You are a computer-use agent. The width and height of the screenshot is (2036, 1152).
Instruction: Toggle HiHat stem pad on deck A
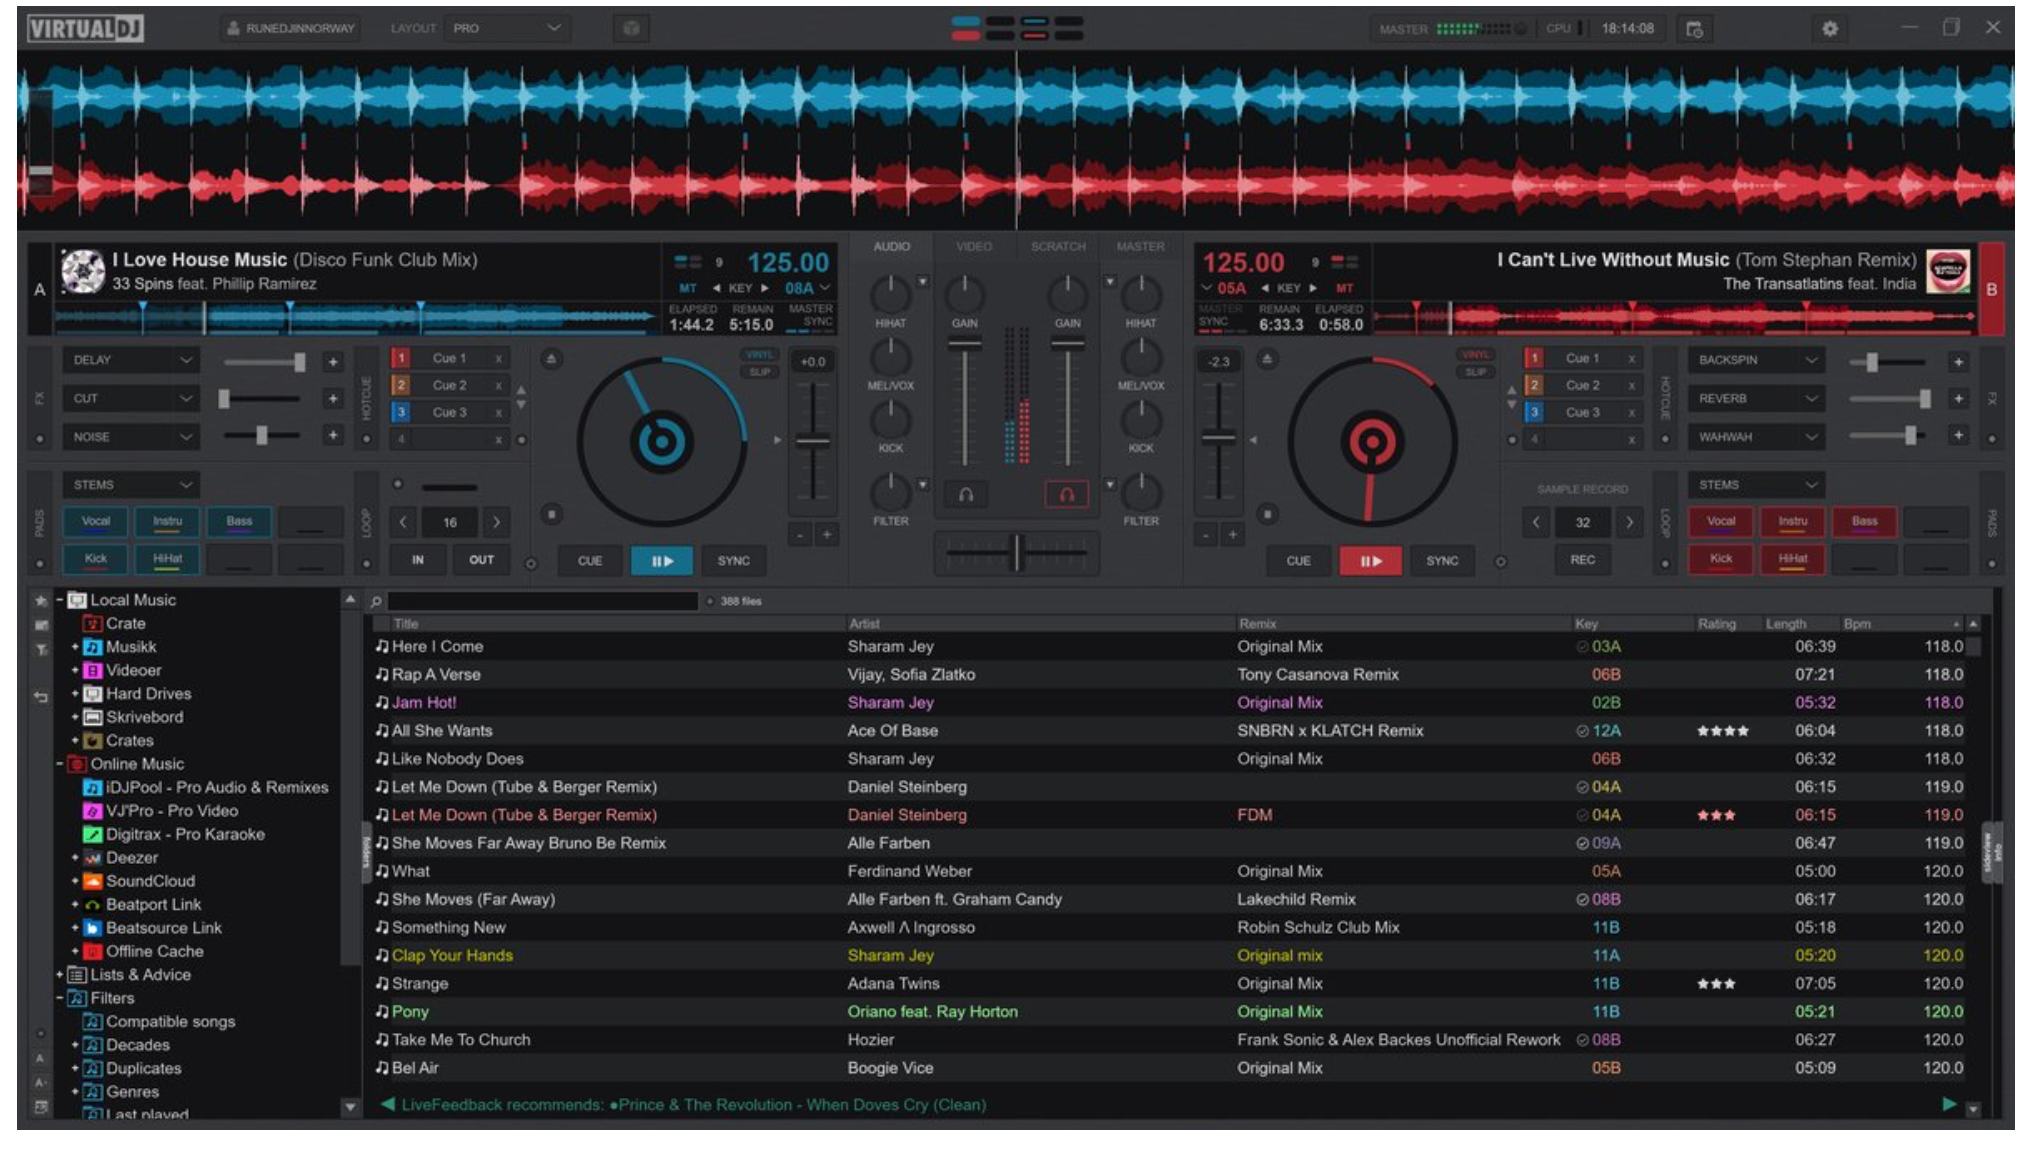[x=167, y=560]
